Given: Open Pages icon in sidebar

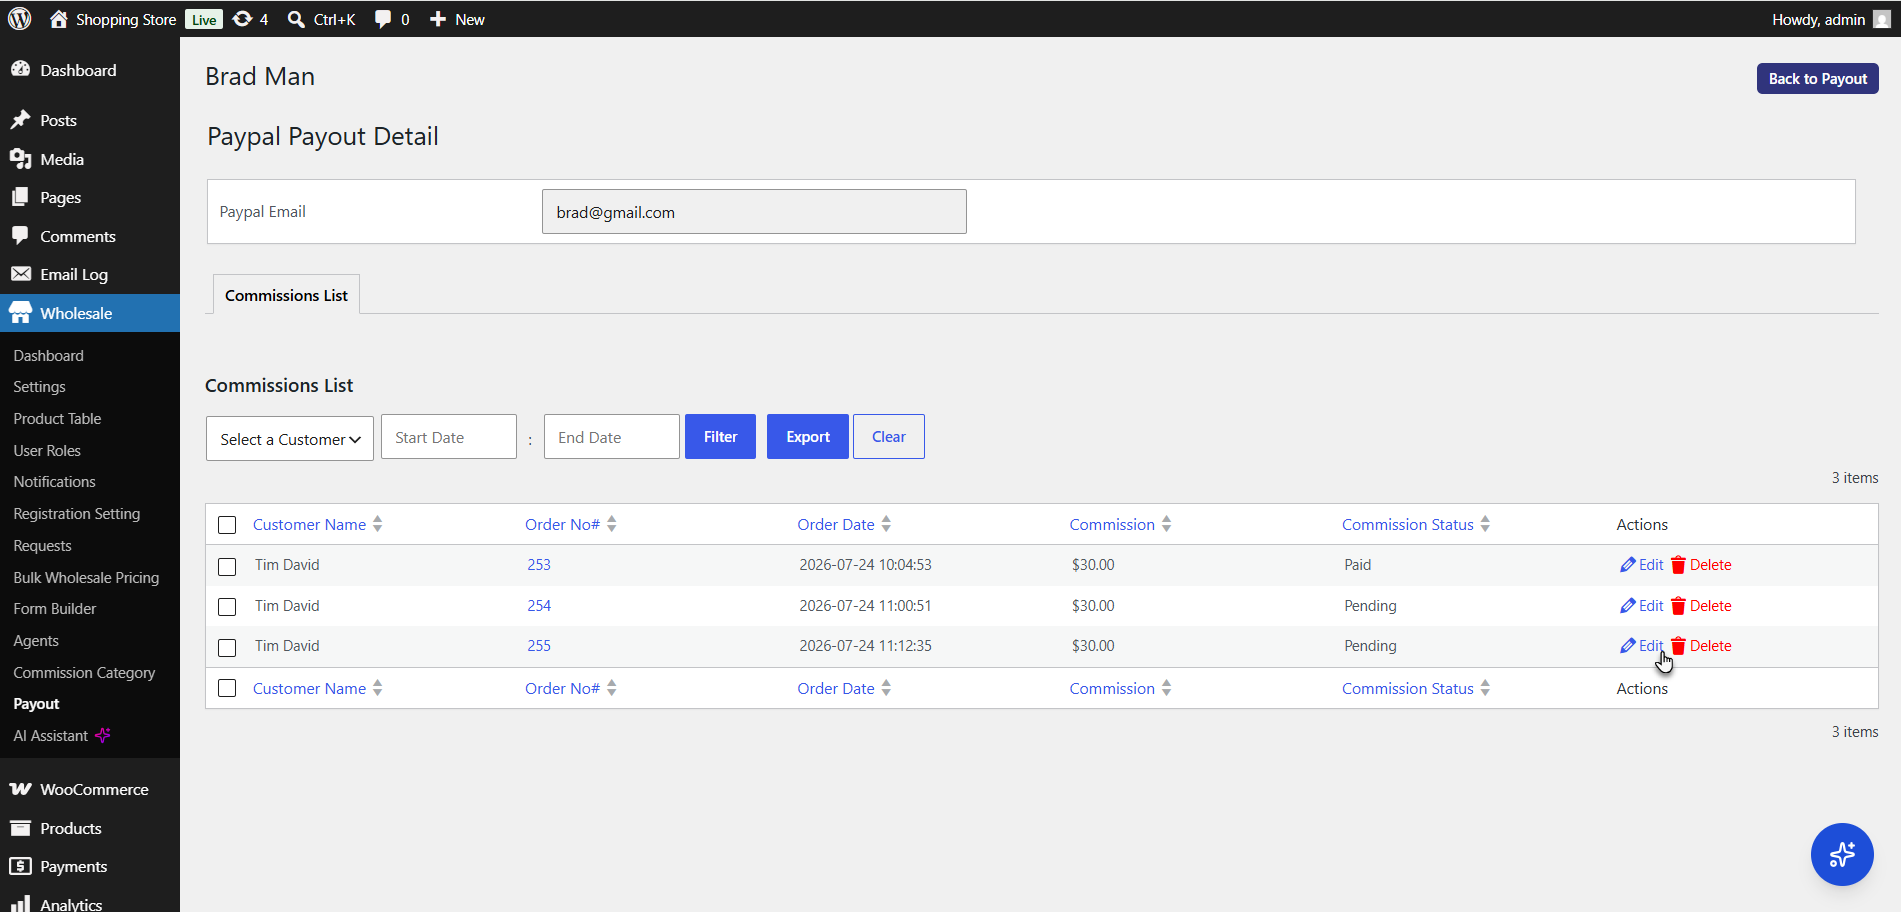Looking at the screenshot, I should 21,197.
